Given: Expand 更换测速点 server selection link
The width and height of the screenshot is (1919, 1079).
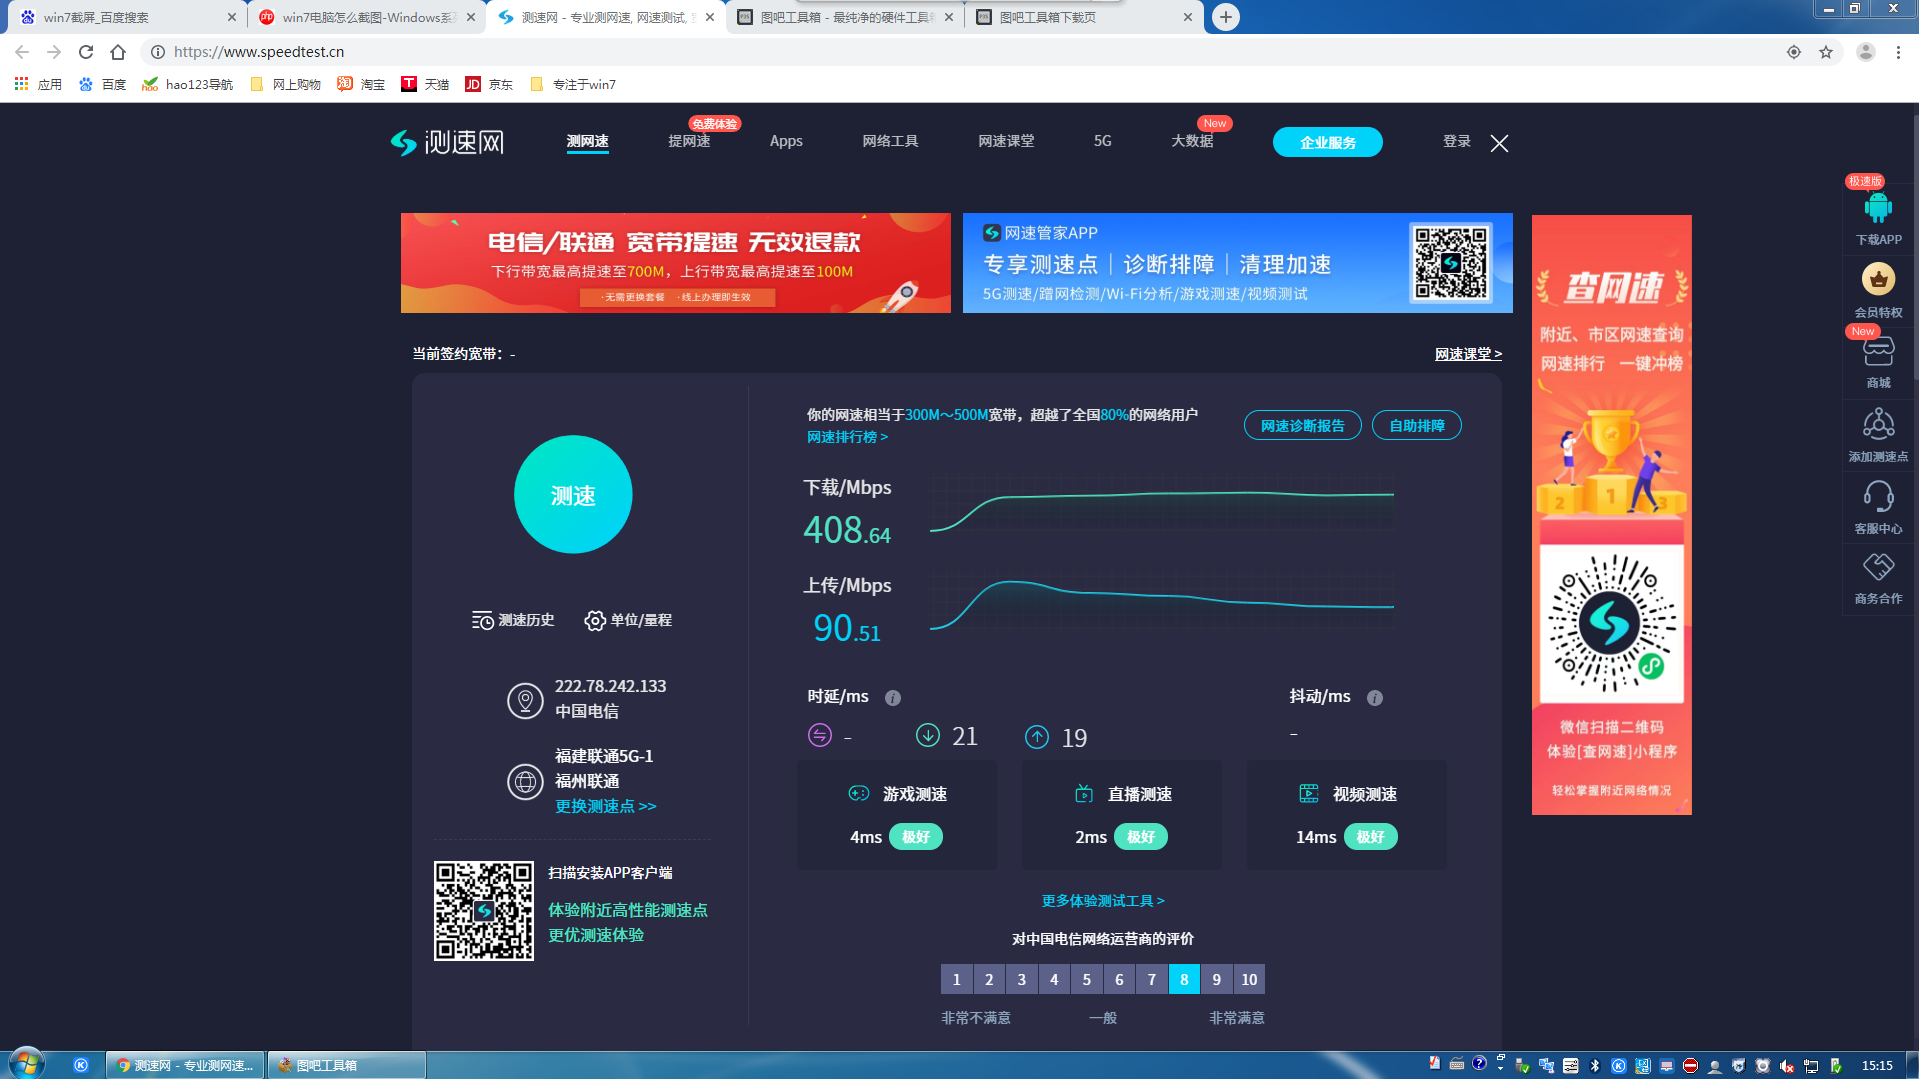Looking at the screenshot, I should tap(605, 806).
